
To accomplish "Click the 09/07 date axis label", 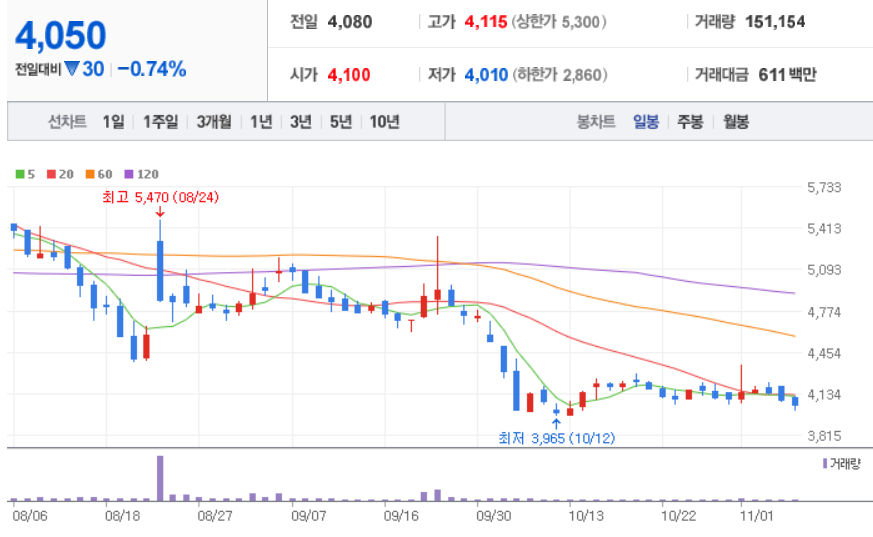I will point(308,516).
